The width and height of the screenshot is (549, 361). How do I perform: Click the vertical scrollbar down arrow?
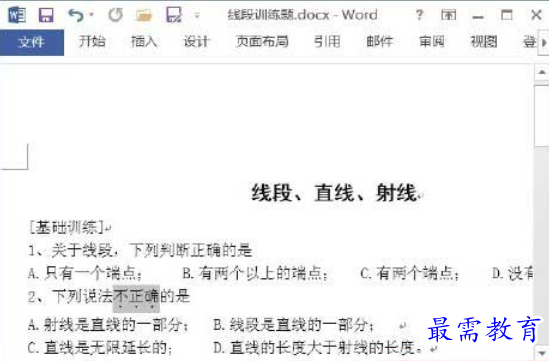click(542, 353)
